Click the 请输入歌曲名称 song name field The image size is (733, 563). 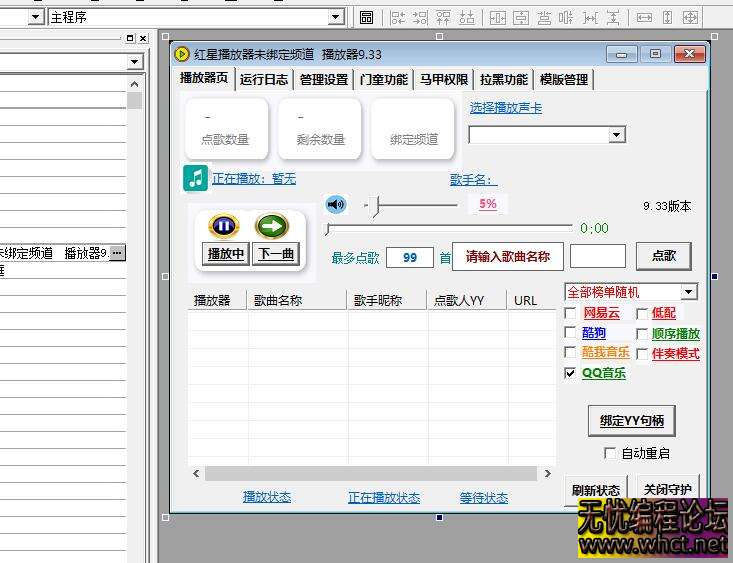coord(507,256)
